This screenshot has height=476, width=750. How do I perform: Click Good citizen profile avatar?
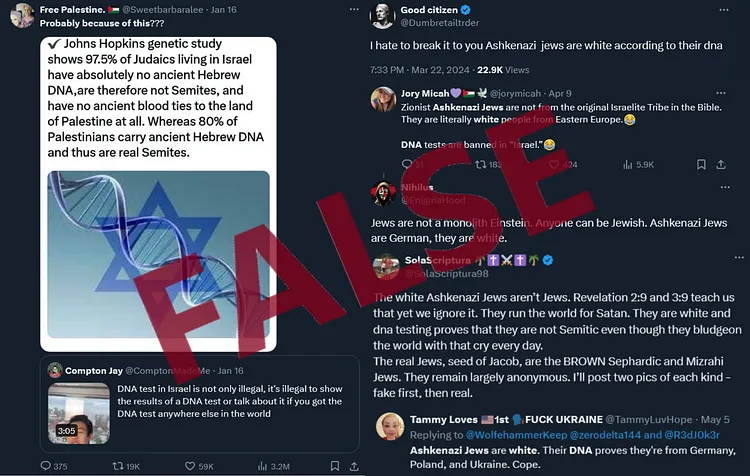pos(382,16)
